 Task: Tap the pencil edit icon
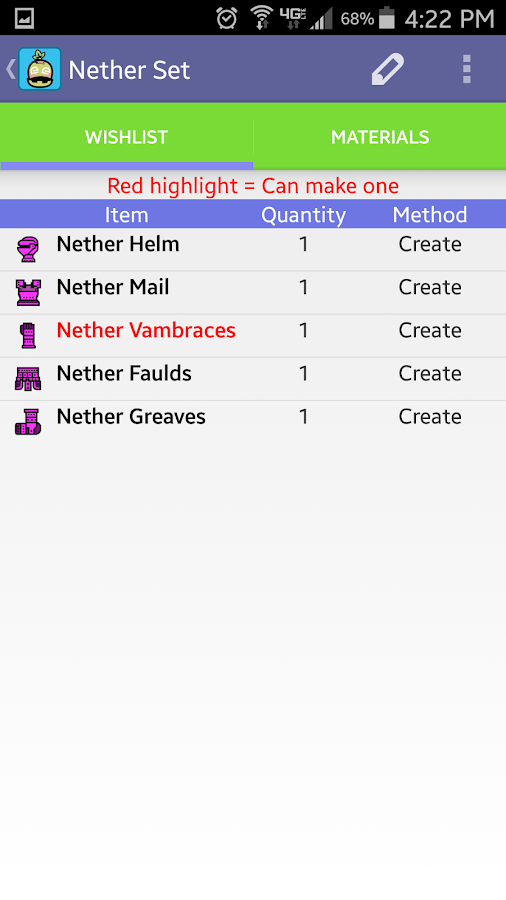pos(388,69)
